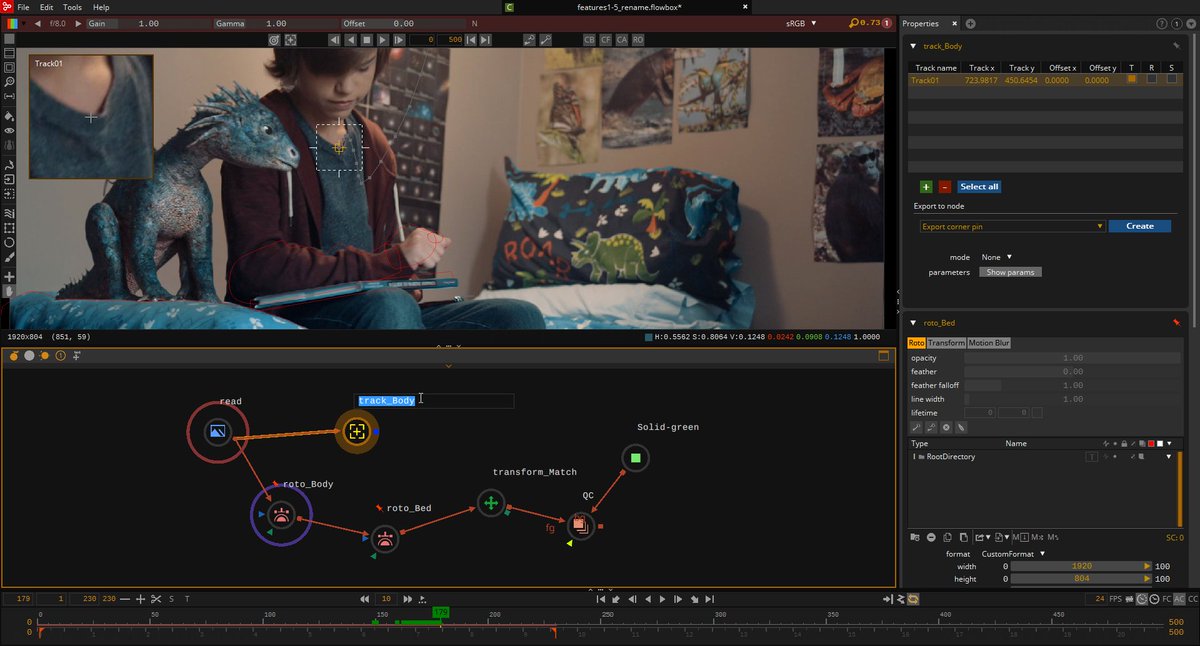Screen dimensions: 1200x646
Task: Select the roto_Body node
Action: pyautogui.click(x=281, y=515)
